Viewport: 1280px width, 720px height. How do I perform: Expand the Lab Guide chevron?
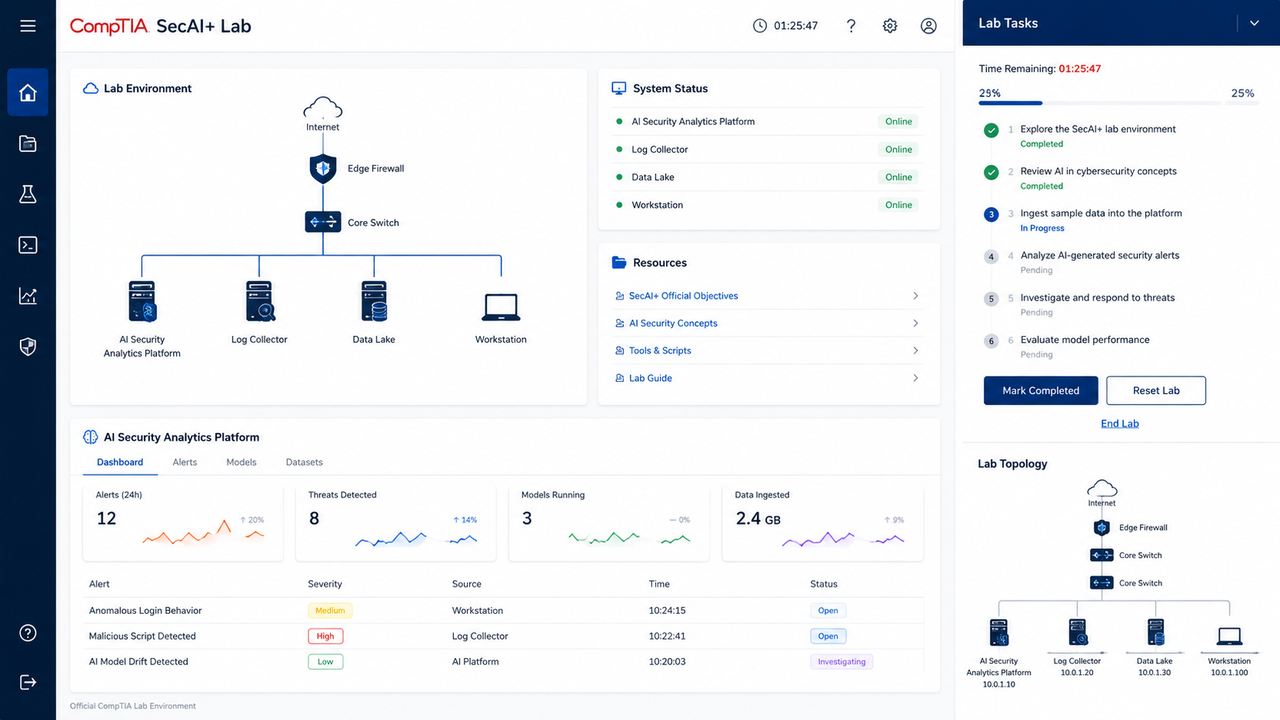916,378
